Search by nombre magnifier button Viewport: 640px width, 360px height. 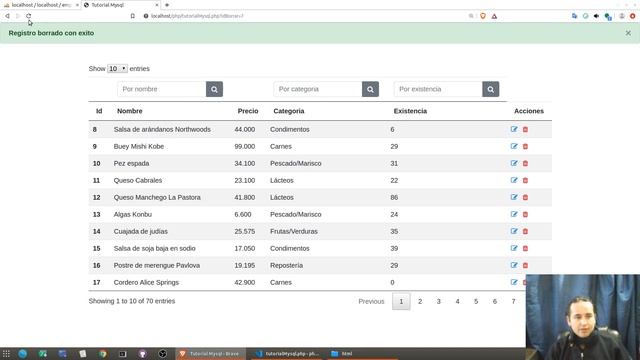tap(214, 89)
